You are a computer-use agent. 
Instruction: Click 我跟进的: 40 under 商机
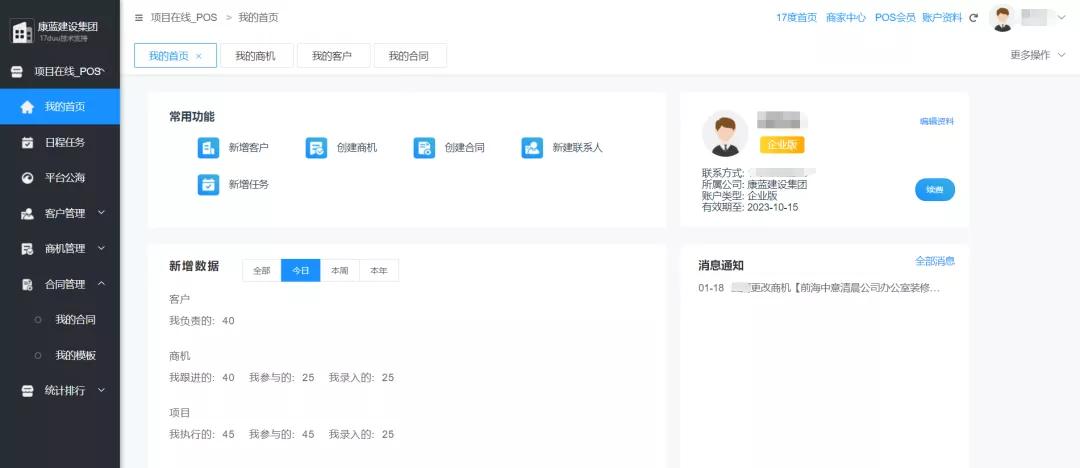[202, 378]
